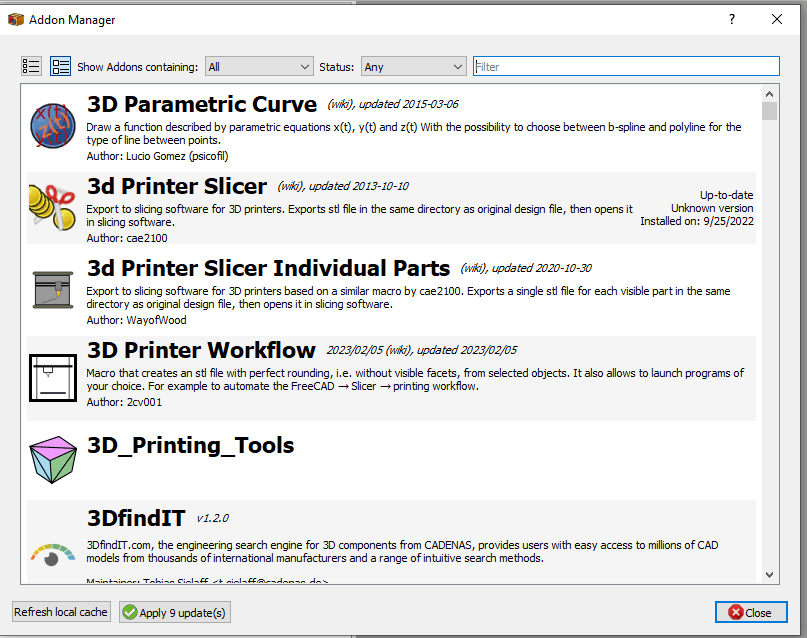This screenshot has height=638, width=807.
Task: Click the 3D Parametric Curve sphere icon
Action: tap(52, 126)
